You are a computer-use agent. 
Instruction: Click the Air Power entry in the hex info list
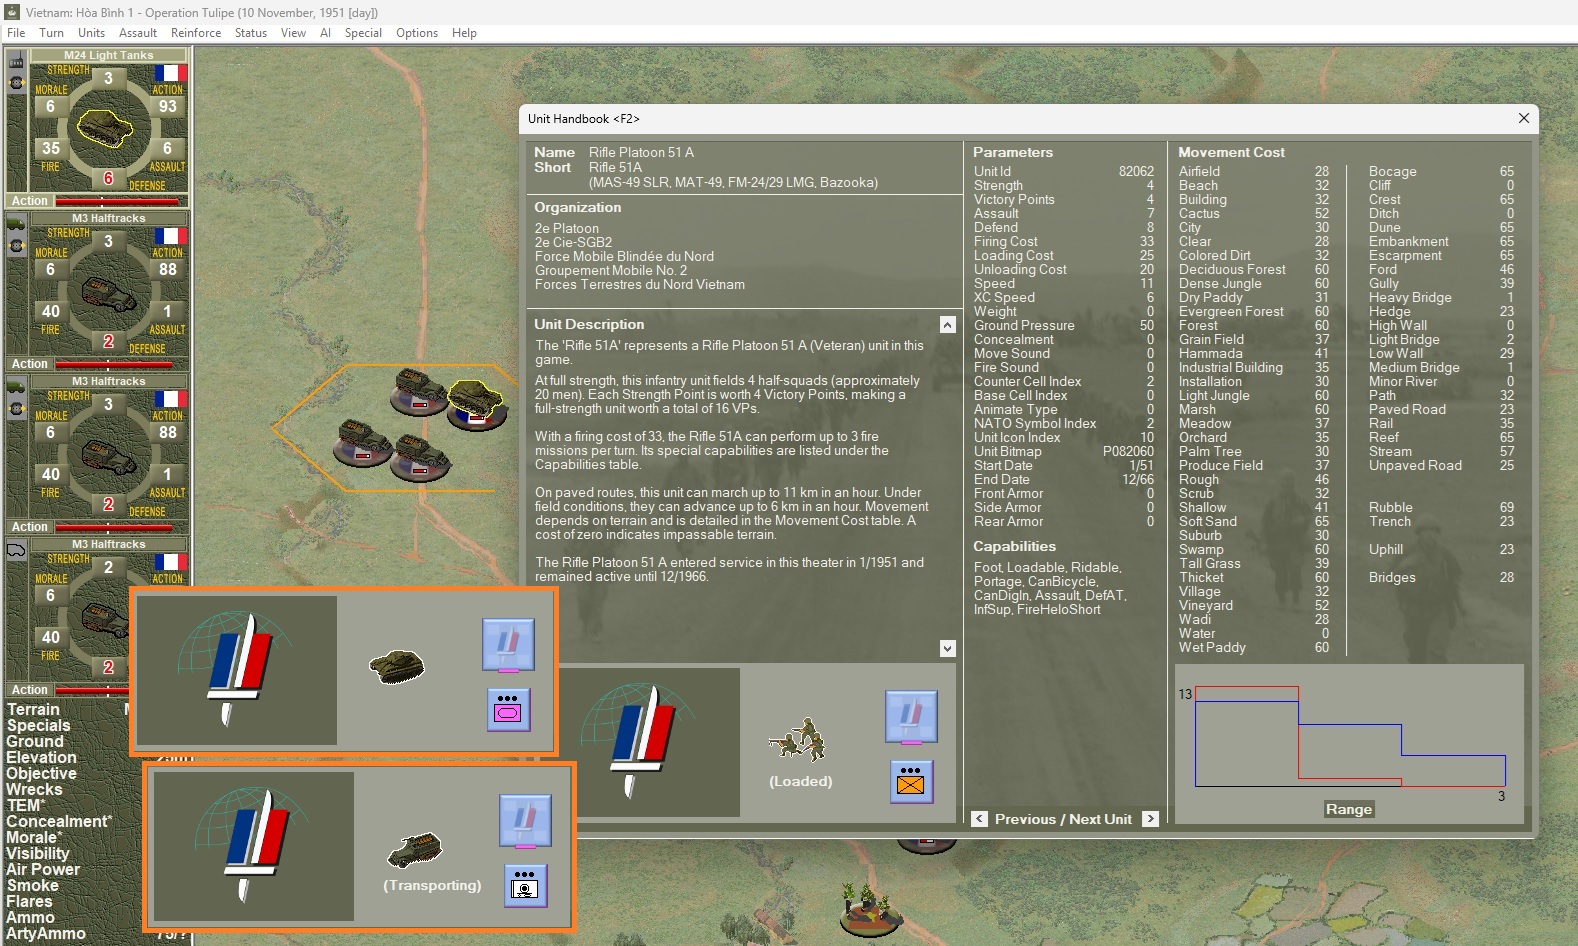point(43,869)
